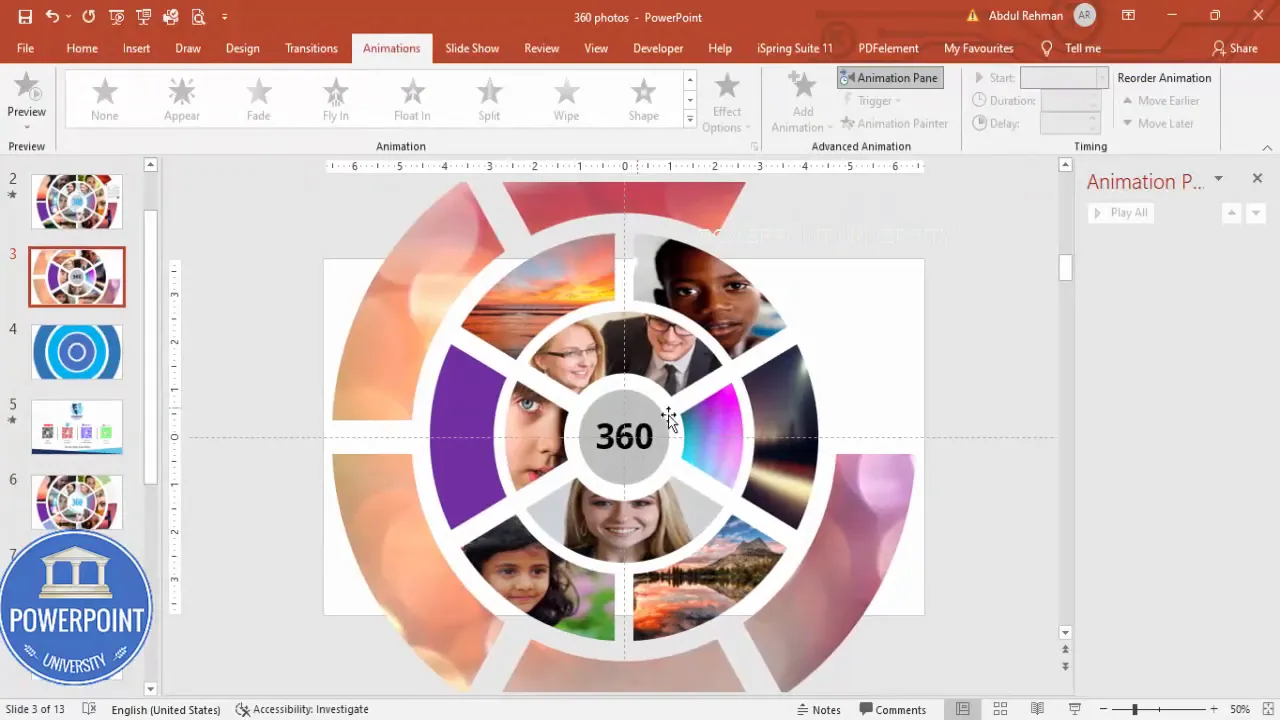Click the AR account avatar
This screenshot has height=720, width=1280.
(1084, 16)
